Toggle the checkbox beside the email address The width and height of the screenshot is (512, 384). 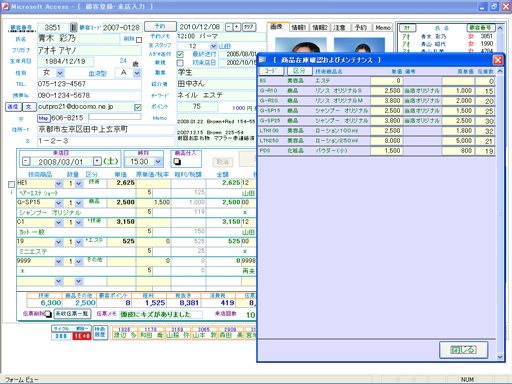138,107
